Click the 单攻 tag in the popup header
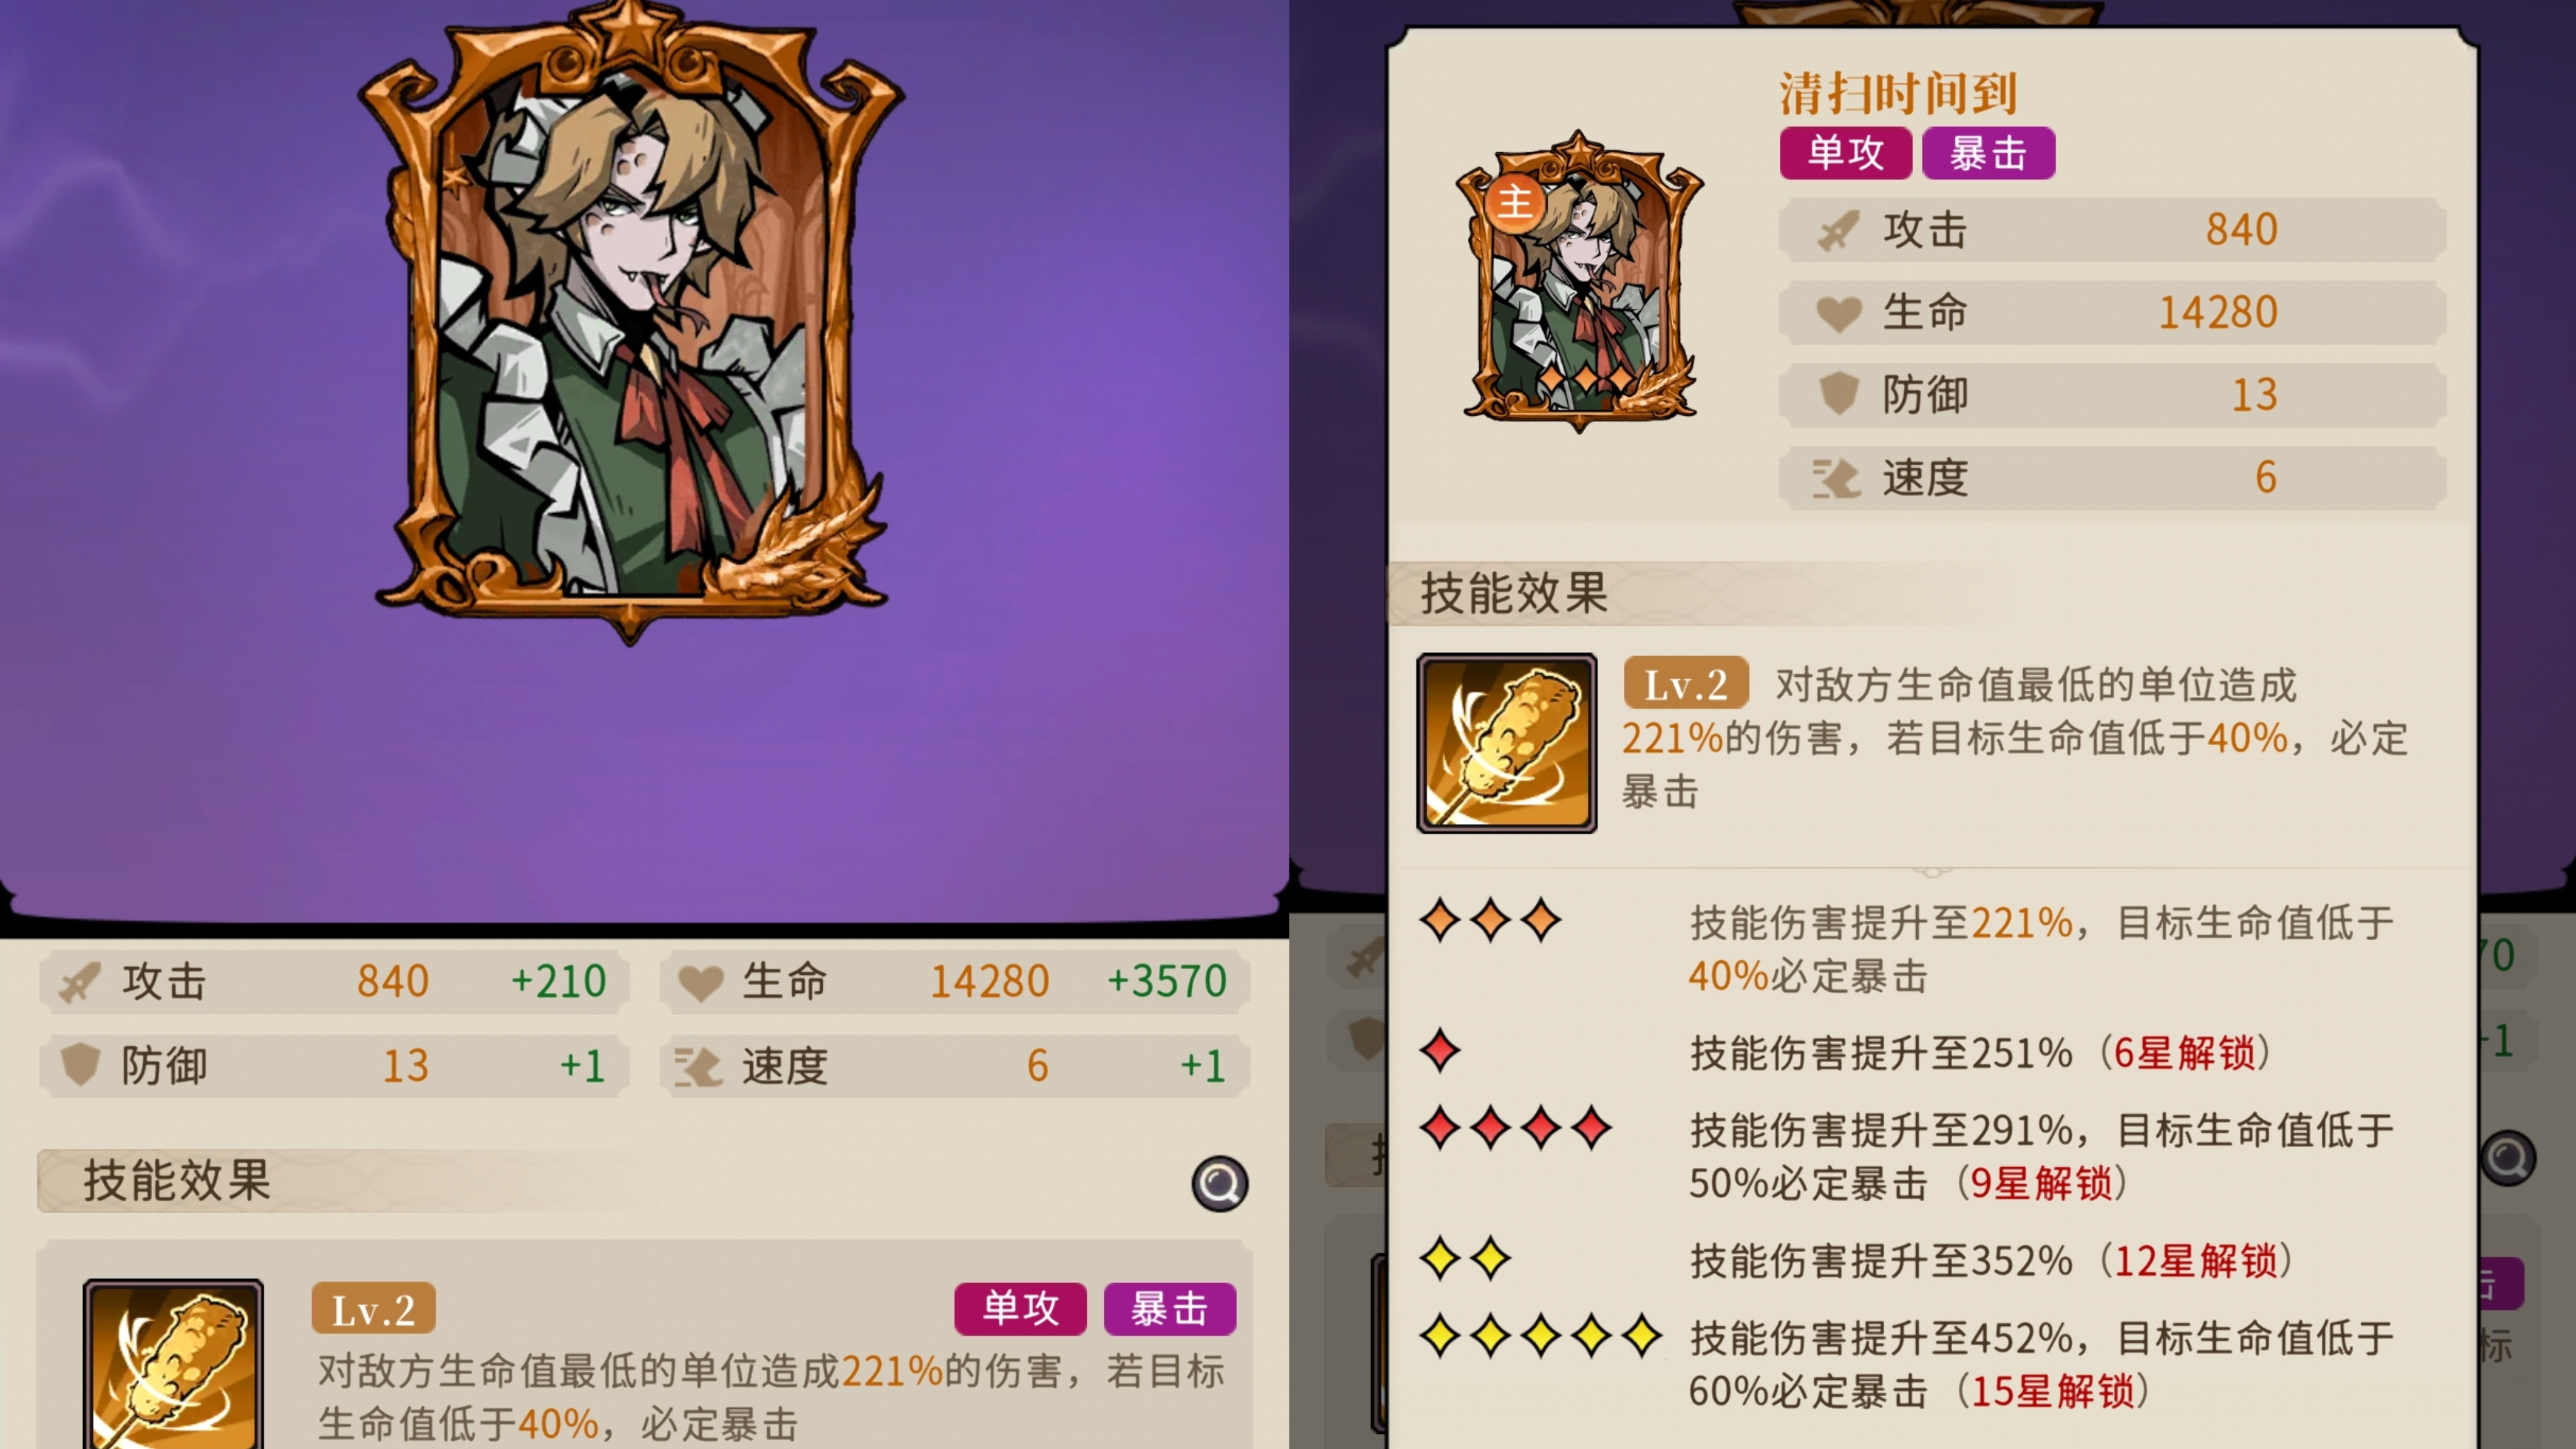 pos(1845,153)
